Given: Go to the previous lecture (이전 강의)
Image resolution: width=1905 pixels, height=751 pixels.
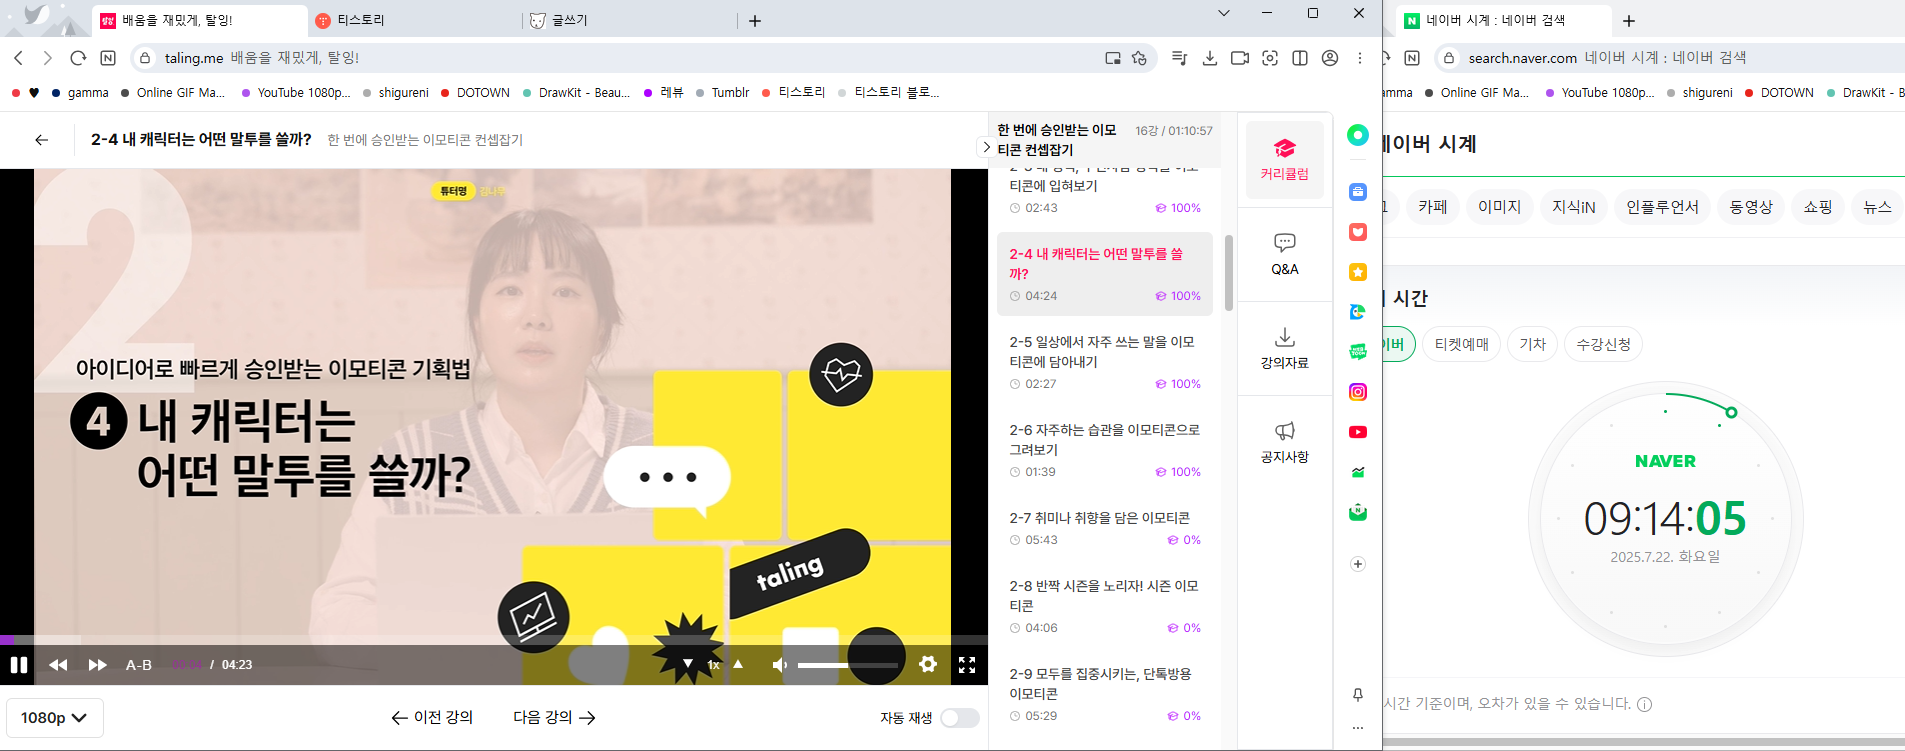Looking at the screenshot, I should coord(432,717).
